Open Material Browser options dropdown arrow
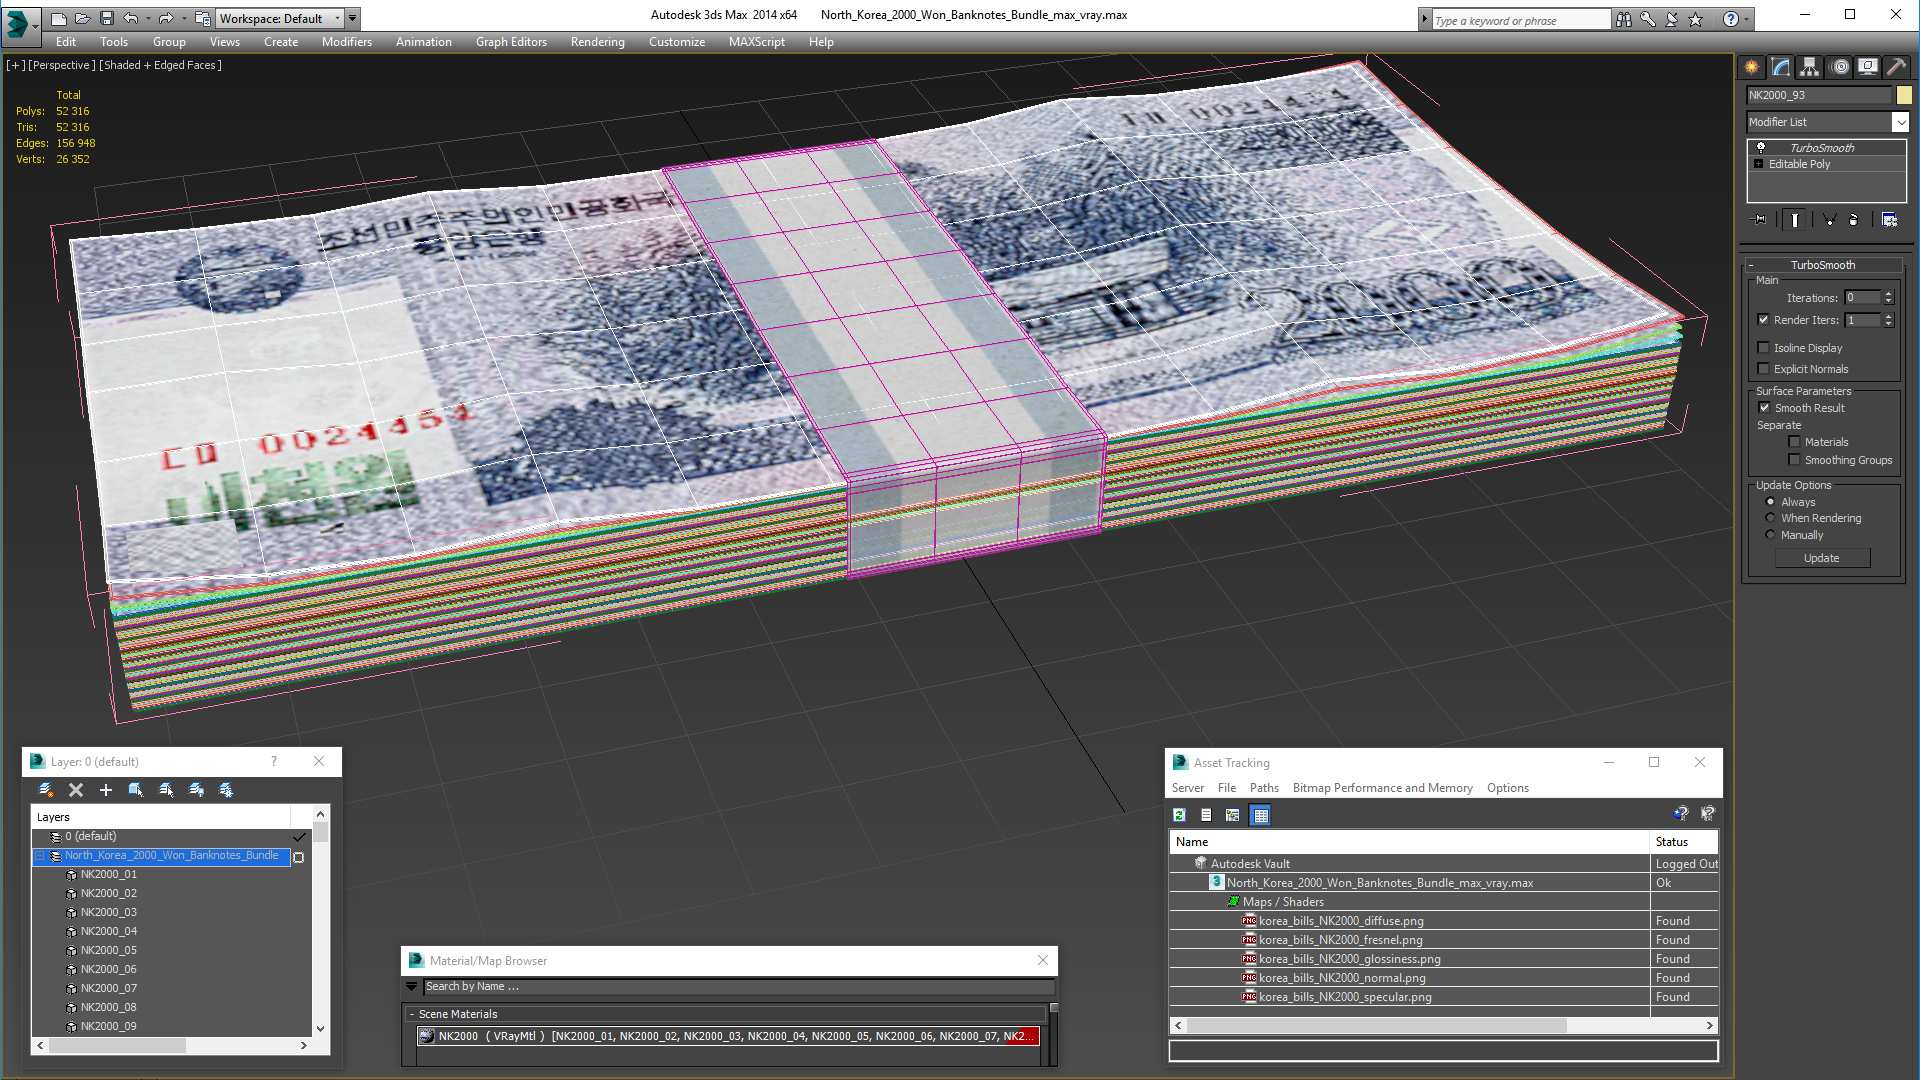This screenshot has height=1080, width=1920. coord(411,987)
